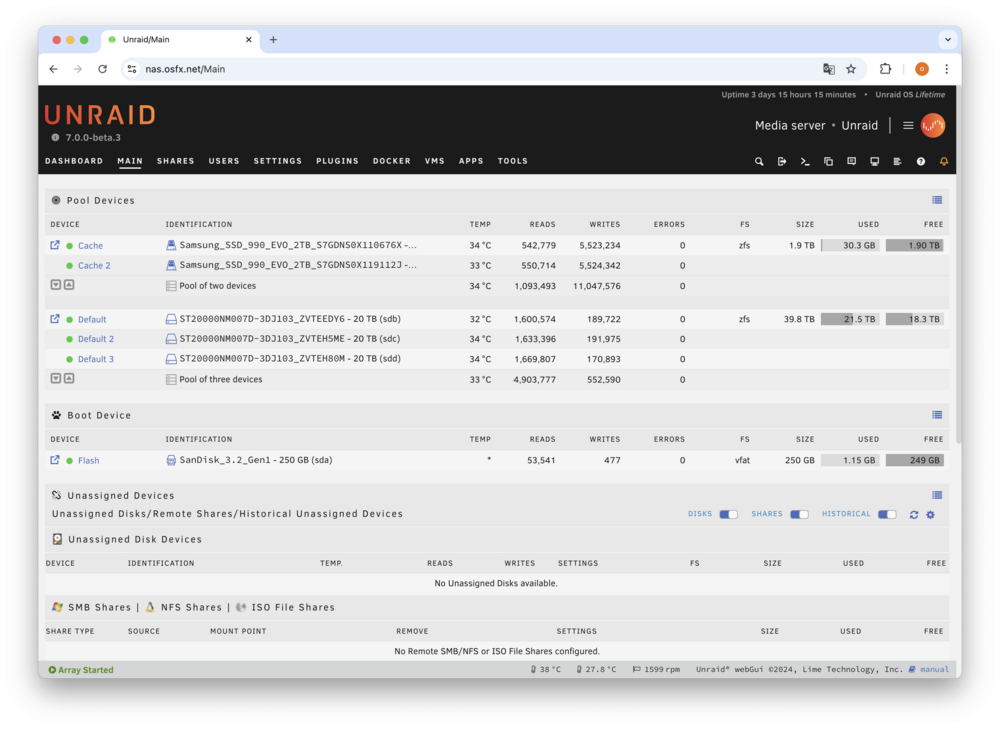The image size is (1000, 729).
Task: Open SETTINGS tab
Action: pyautogui.click(x=277, y=161)
